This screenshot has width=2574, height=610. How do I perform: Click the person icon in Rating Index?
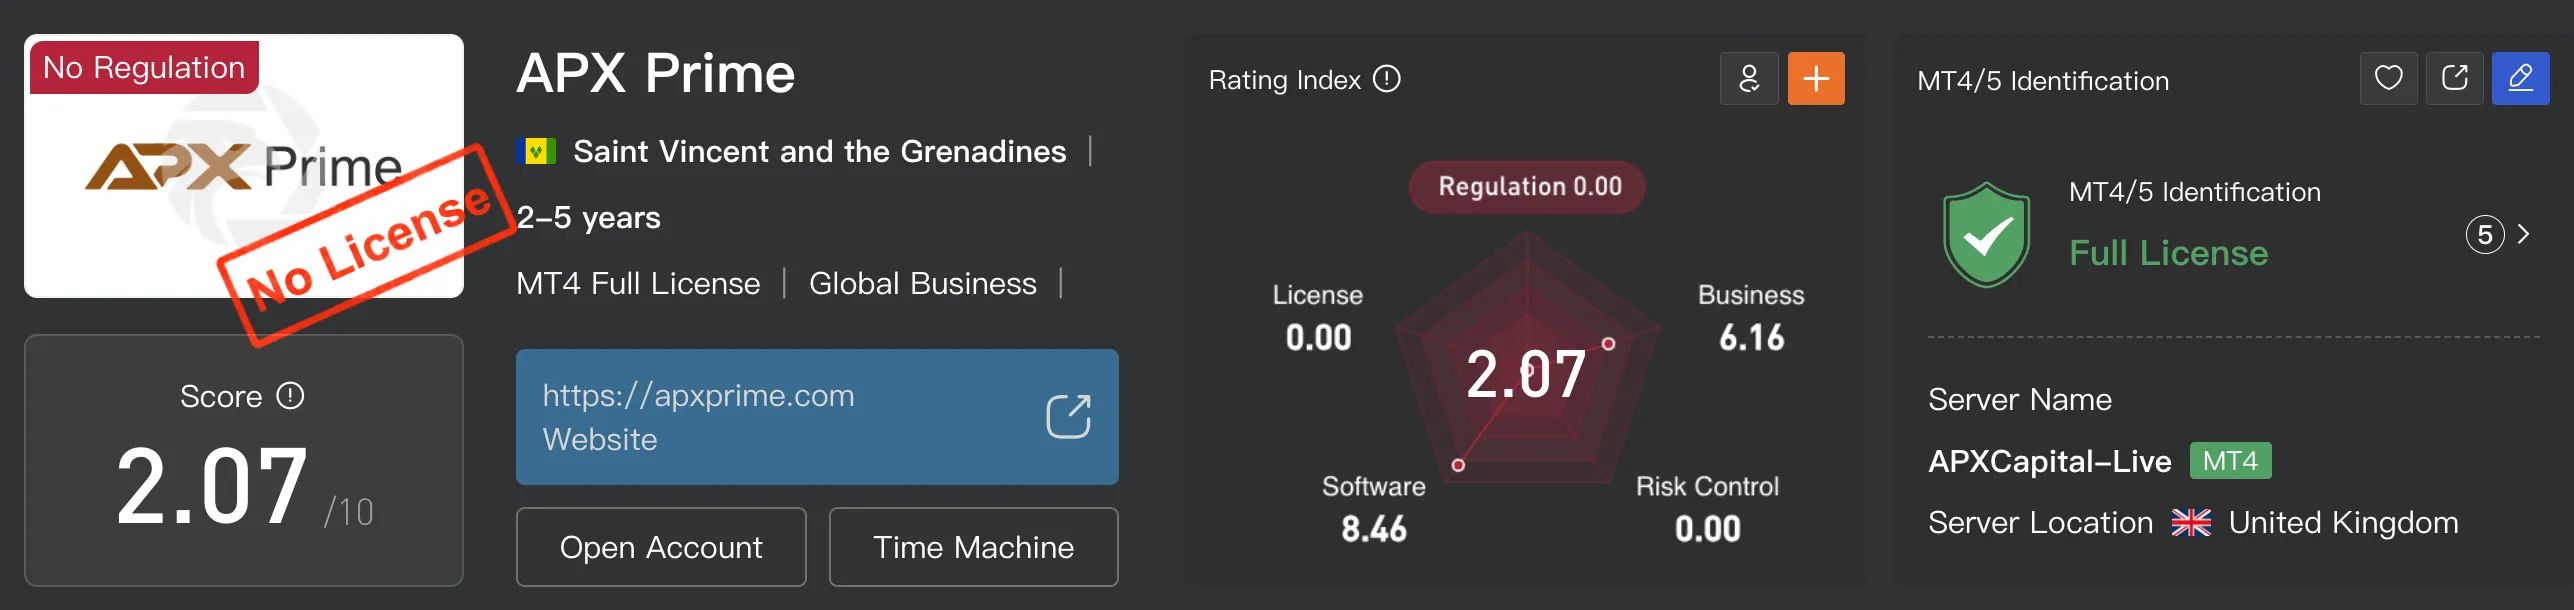(x=1749, y=79)
